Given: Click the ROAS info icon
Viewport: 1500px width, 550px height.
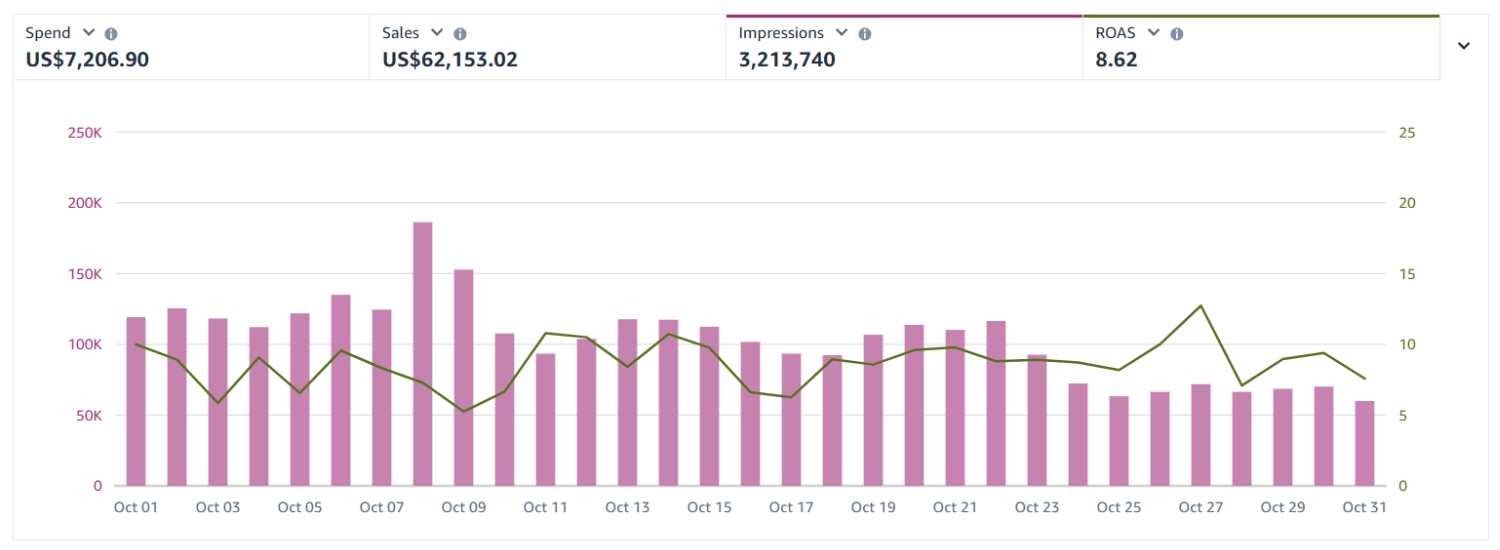Looking at the screenshot, I should click(1177, 33).
